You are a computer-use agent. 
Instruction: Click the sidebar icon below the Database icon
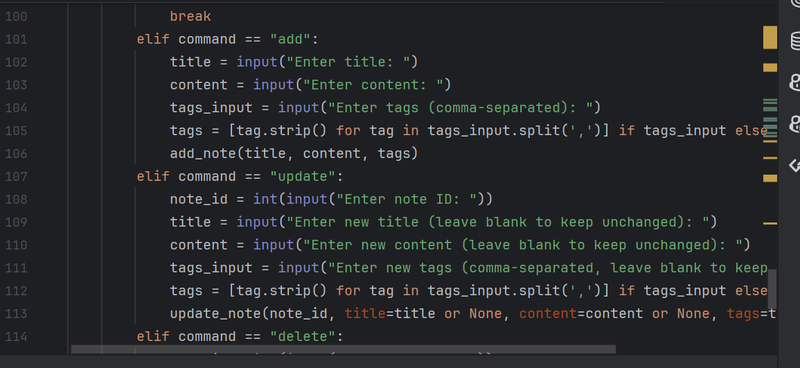point(795,83)
